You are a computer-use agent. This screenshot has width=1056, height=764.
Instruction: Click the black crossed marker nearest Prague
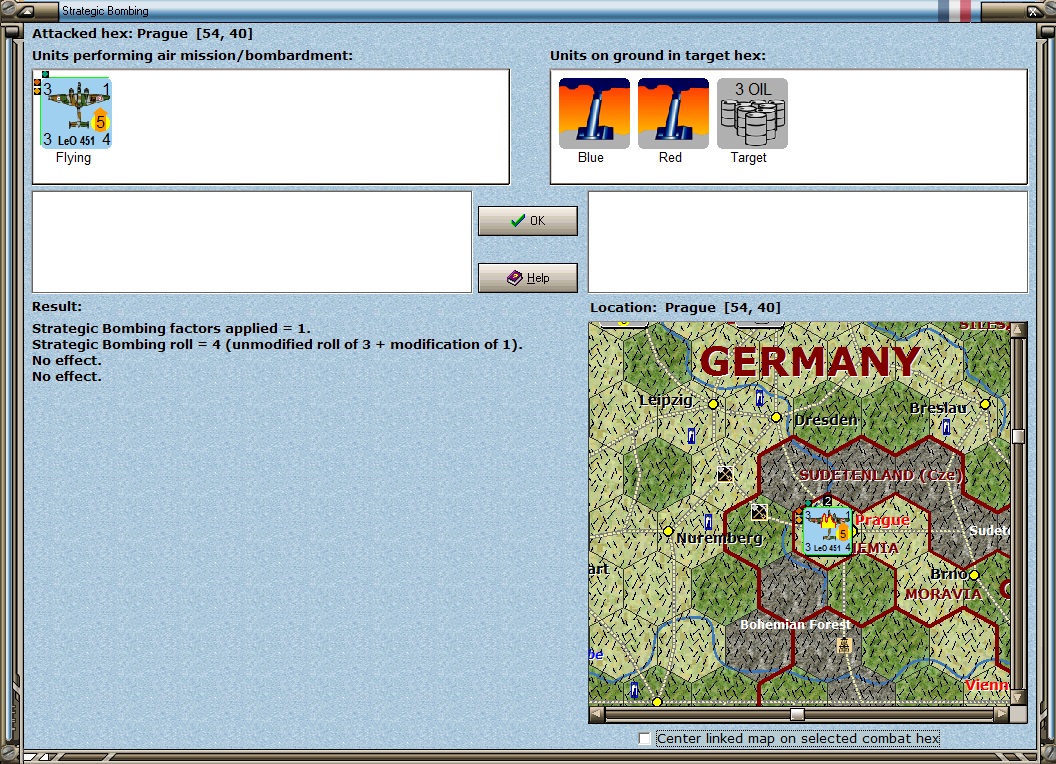pos(759,512)
